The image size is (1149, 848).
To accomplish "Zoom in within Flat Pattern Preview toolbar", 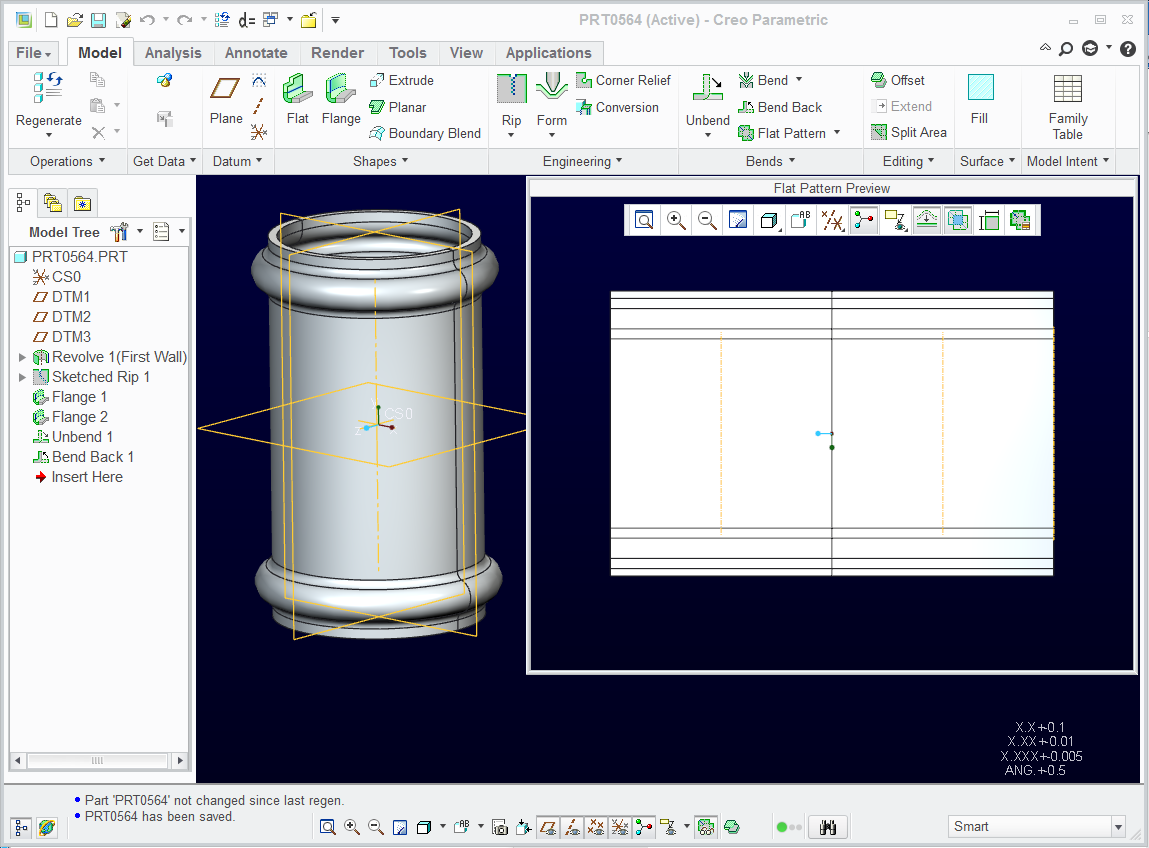I will tap(676, 220).
